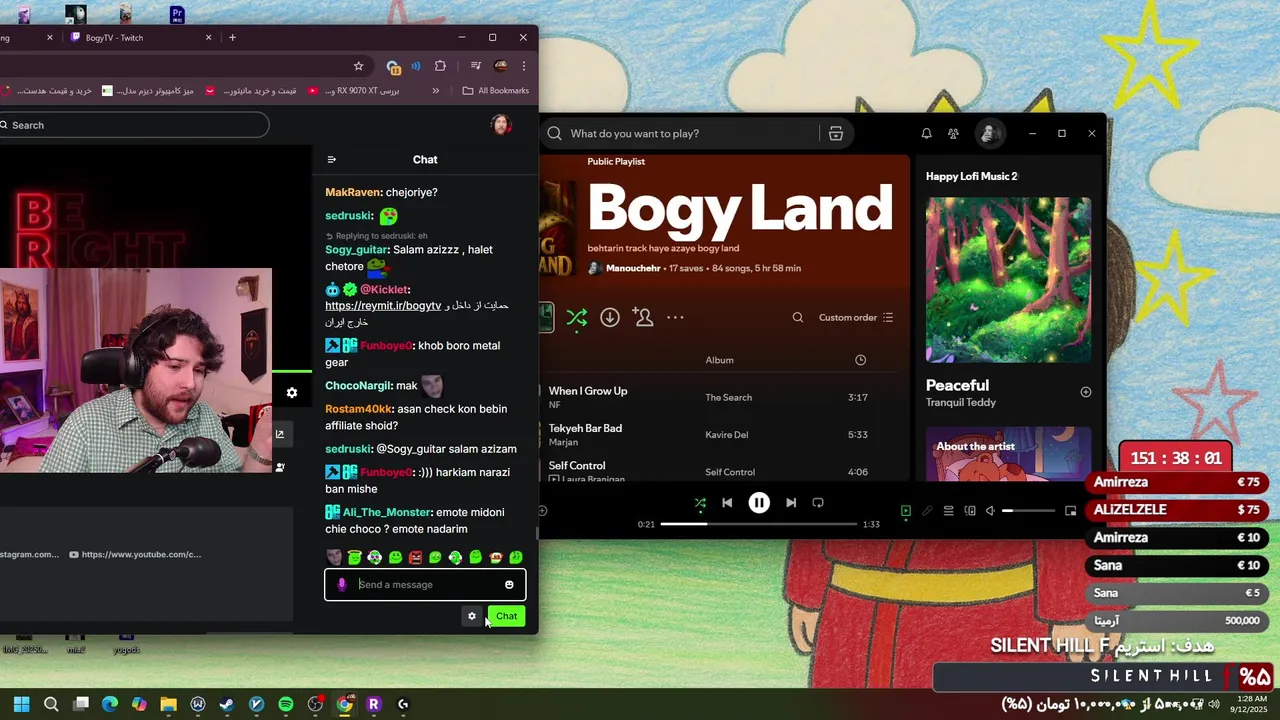The width and height of the screenshot is (1280, 720).
Task: Open more options for Bogy Land playlist
Action: coord(676,317)
